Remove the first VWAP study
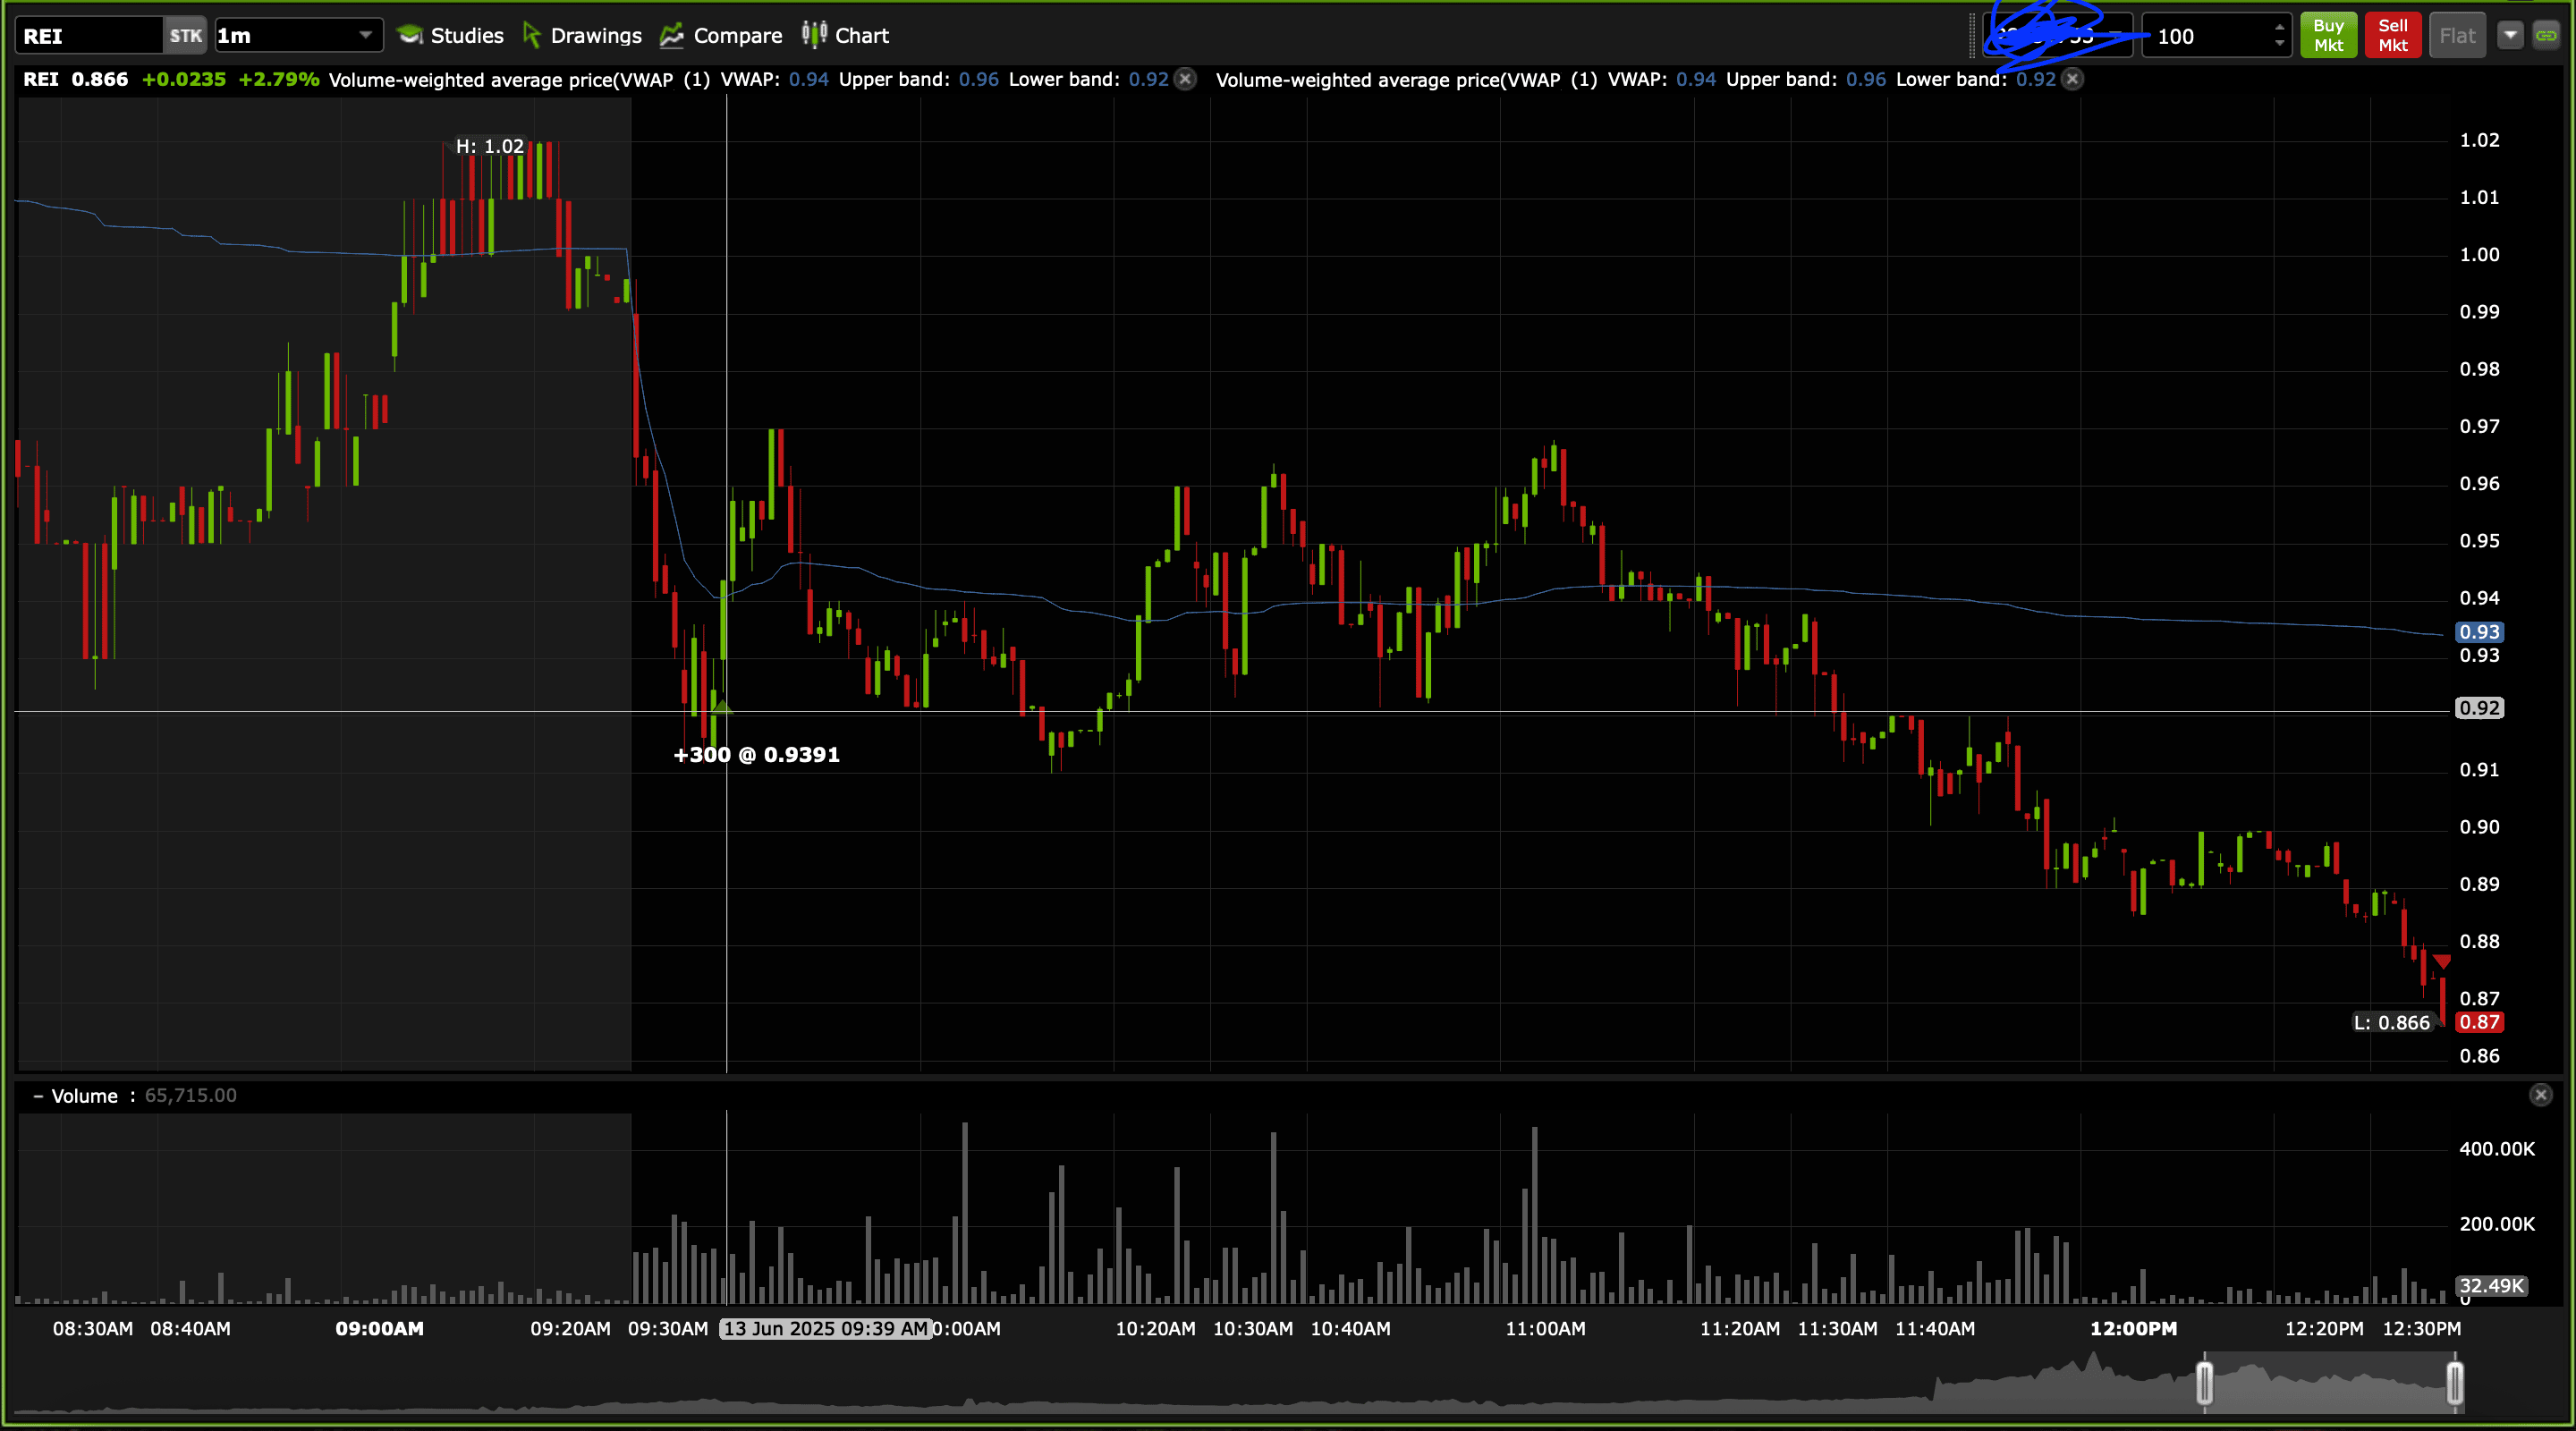Viewport: 2576px width, 1431px height. [x=1185, y=79]
